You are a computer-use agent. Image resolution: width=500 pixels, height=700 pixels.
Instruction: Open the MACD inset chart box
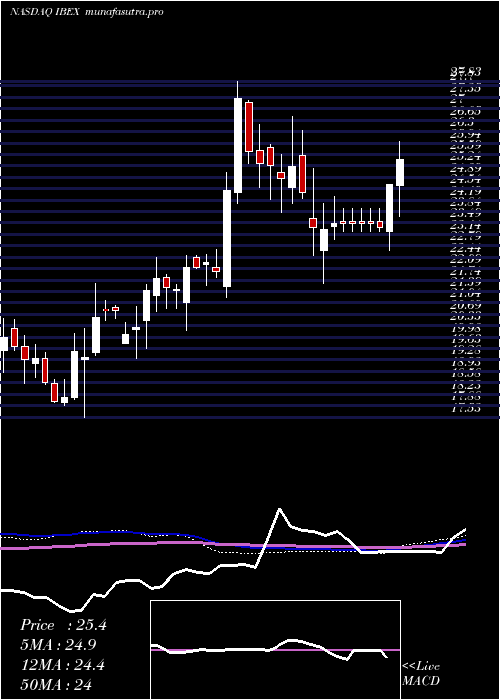[275, 650]
